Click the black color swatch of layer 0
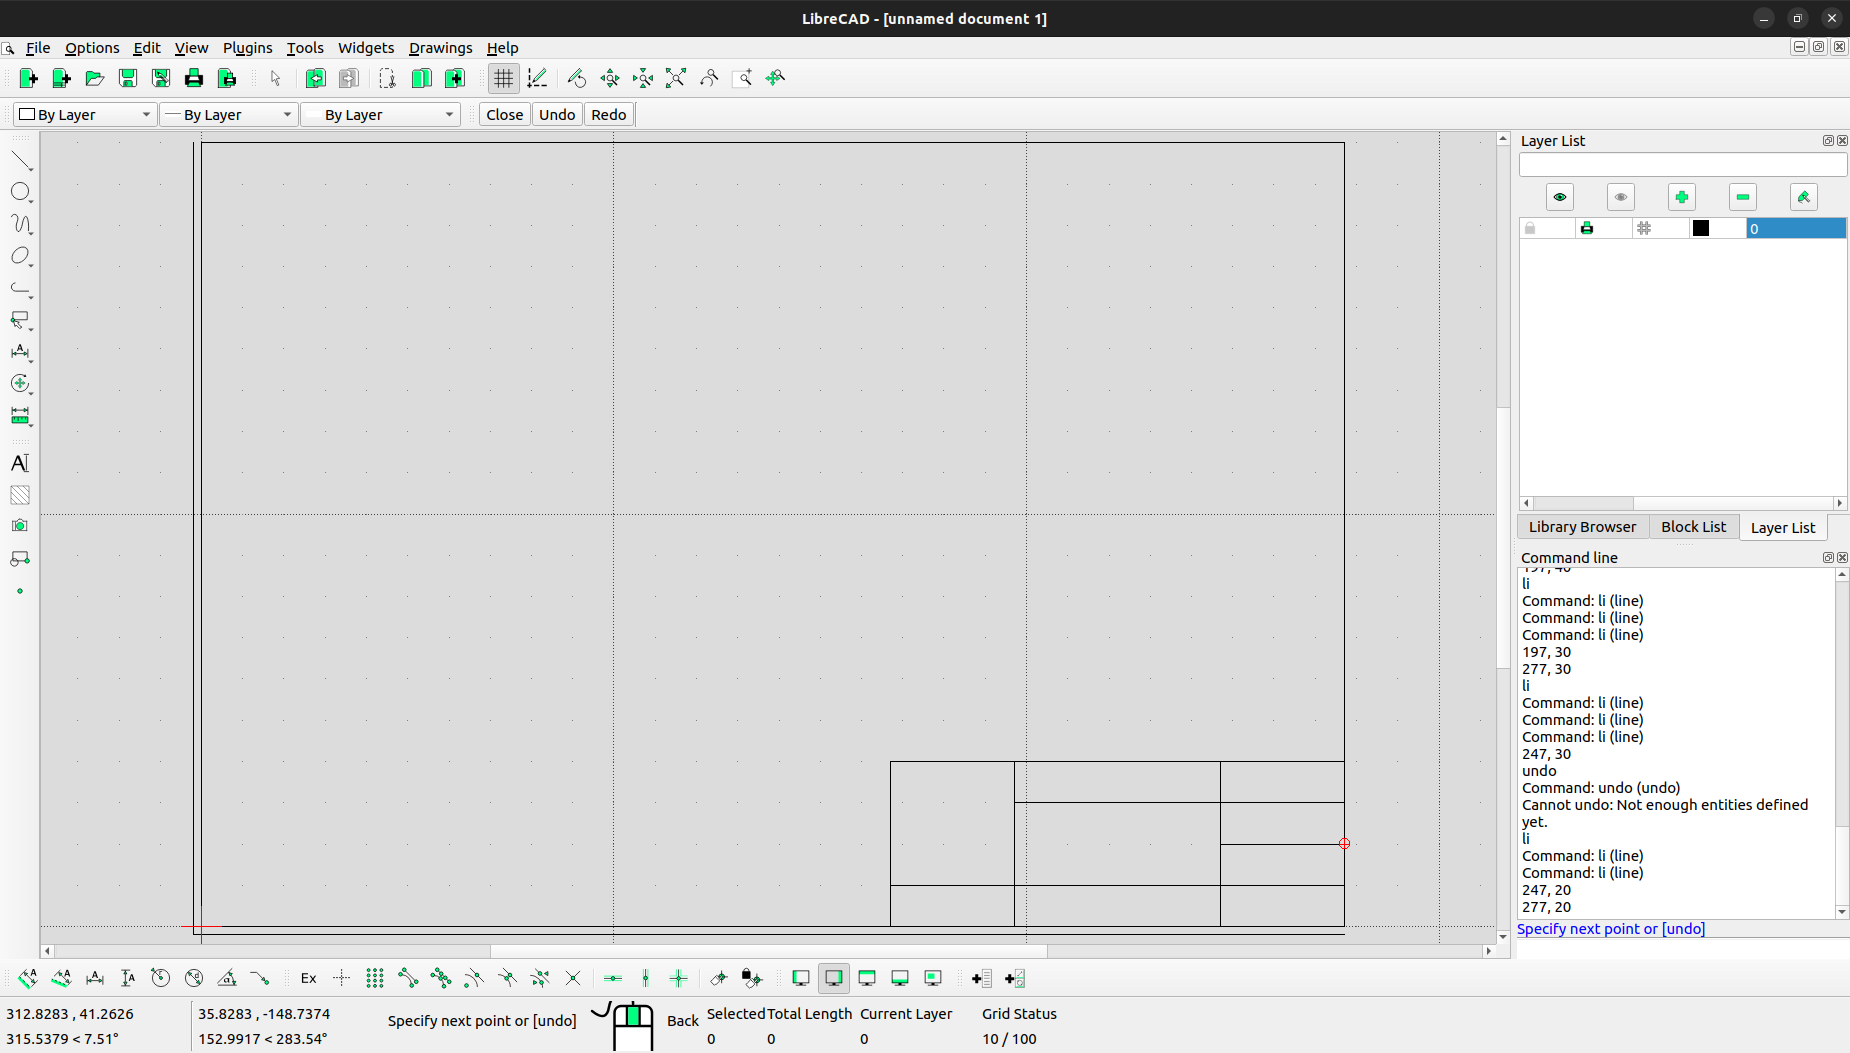This screenshot has width=1850, height=1053. (1701, 229)
